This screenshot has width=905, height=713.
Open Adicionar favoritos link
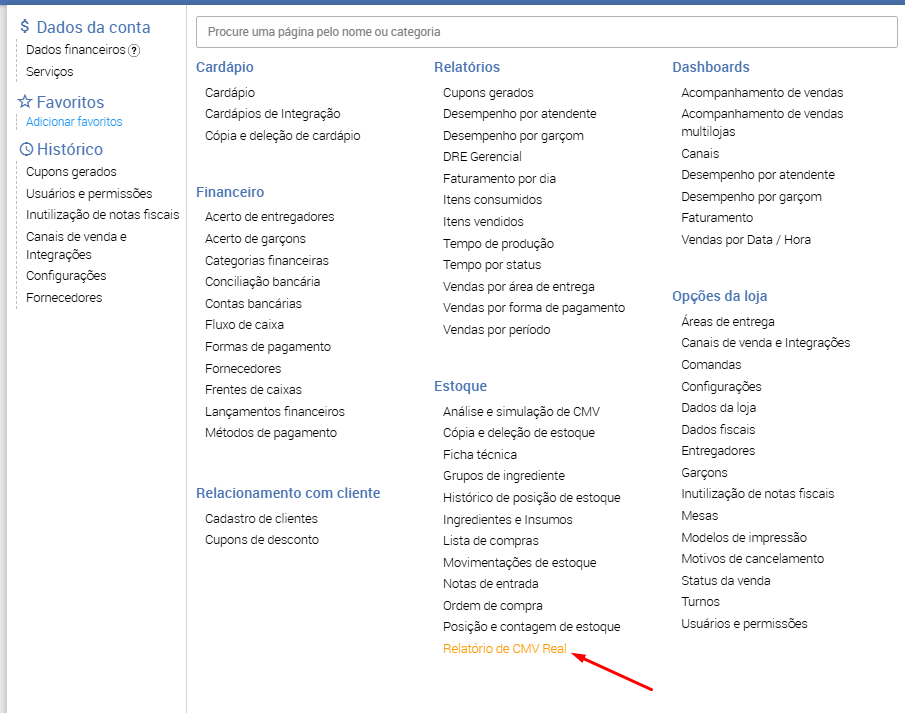coord(74,122)
